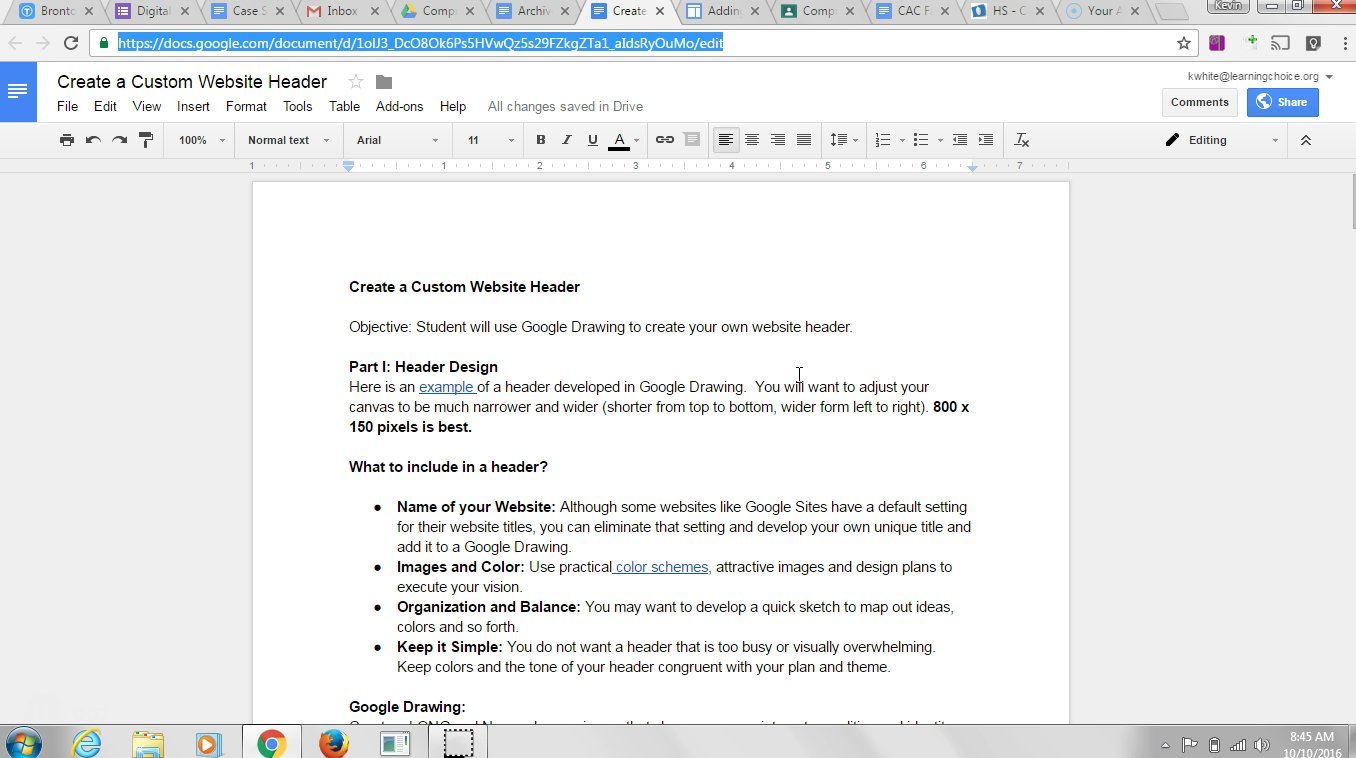This screenshot has width=1356, height=758.
Task: Open the 'color schemes' hyperlink in document
Action: coord(661,567)
